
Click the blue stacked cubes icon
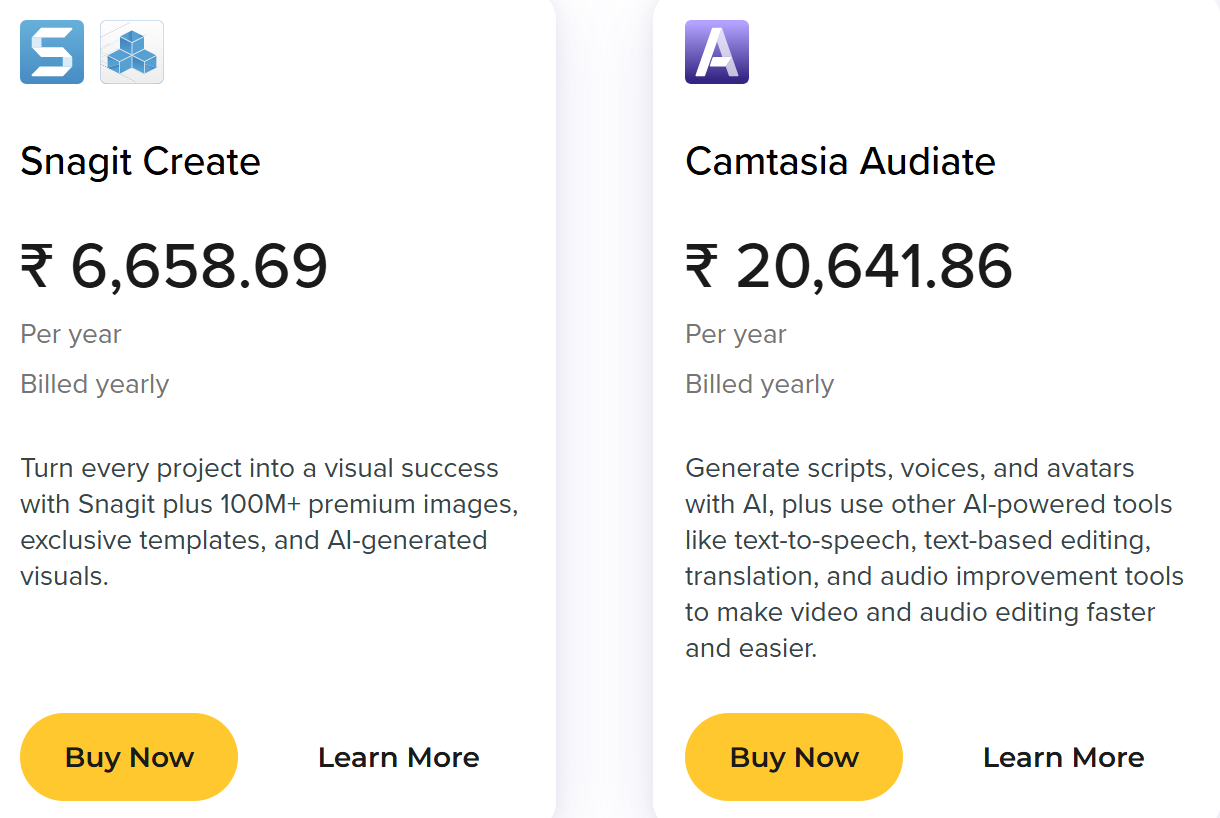coord(132,52)
